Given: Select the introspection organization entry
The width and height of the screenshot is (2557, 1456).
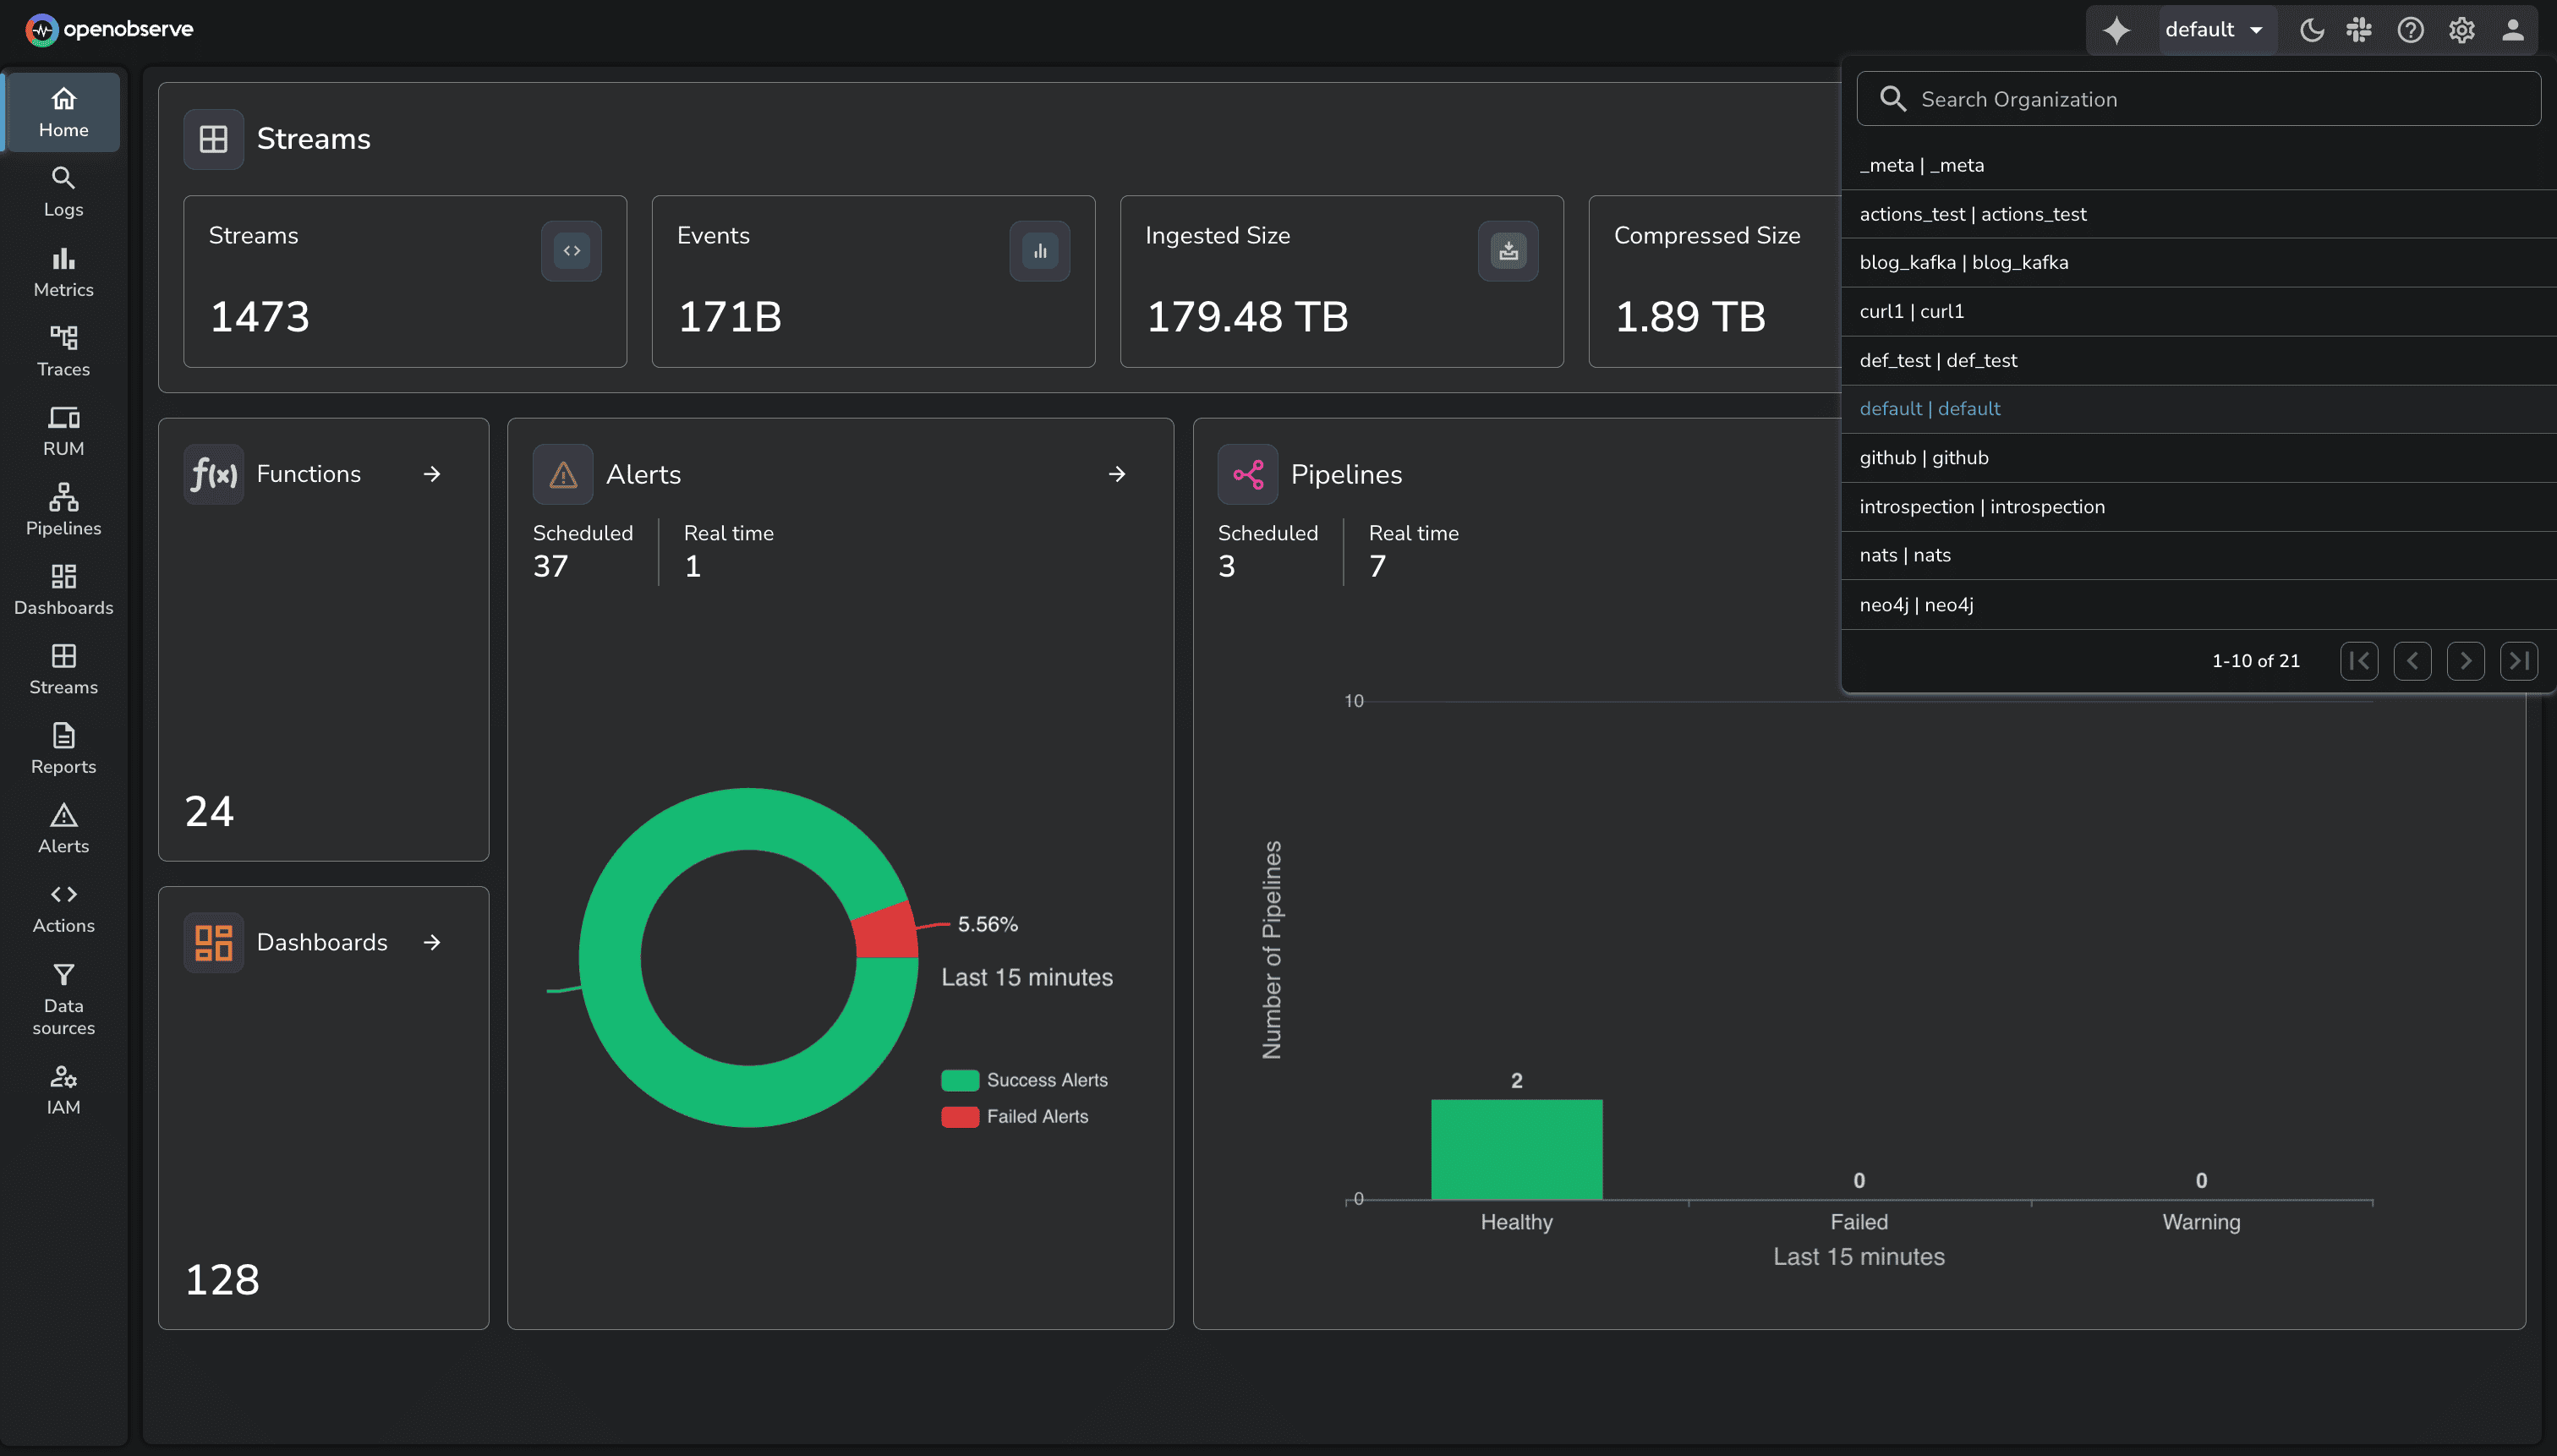Looking at the screenshot, I should click(x=1982, y=506).
